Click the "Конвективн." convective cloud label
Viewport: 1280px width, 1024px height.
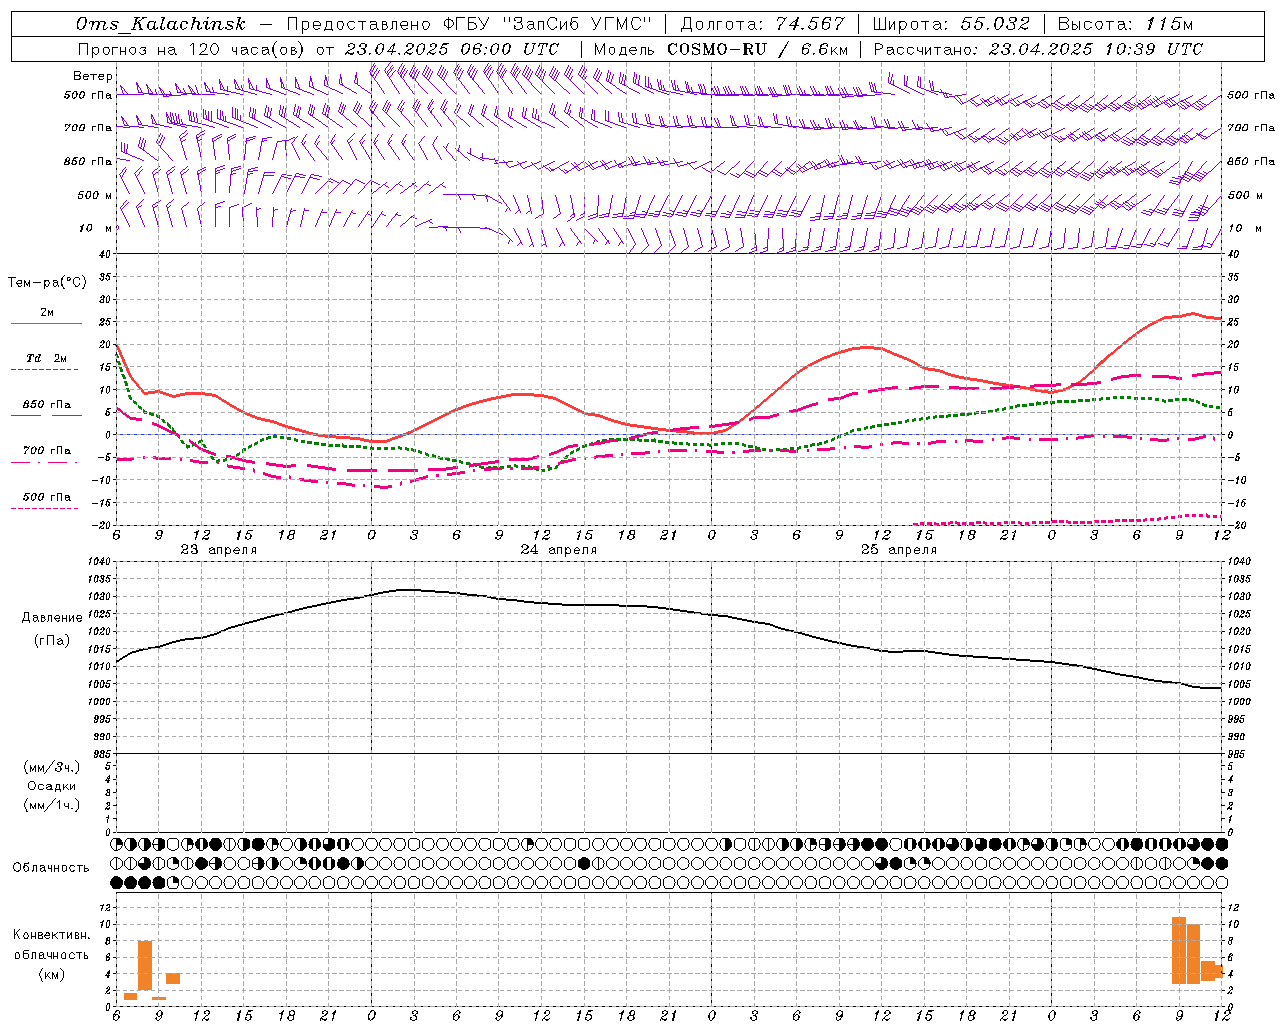click(x=51, y=935)
